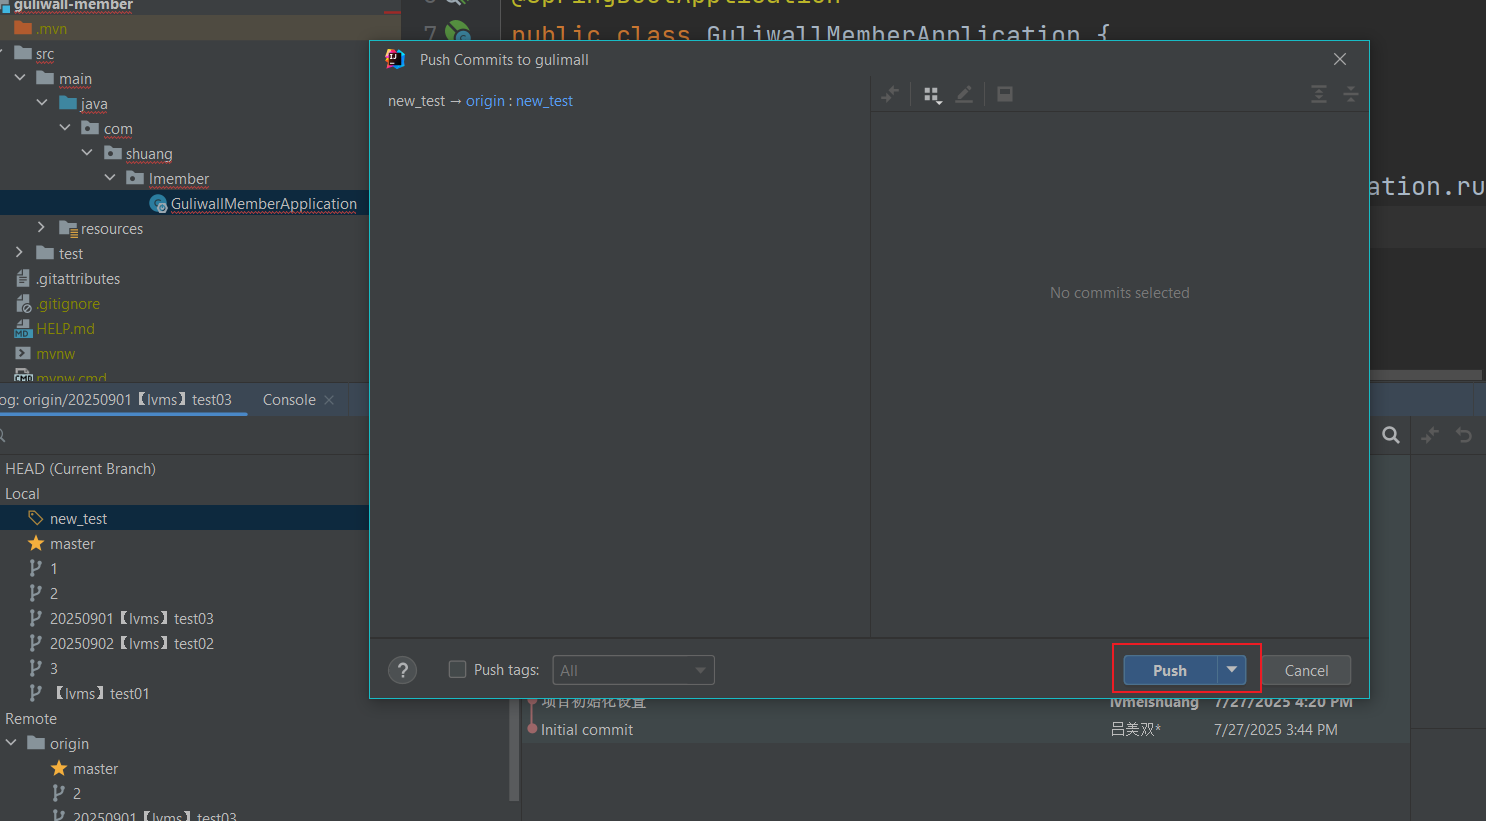The image size is (1486, 821).
Task: Open the HELP.md file
Action: tap(65, 329)
